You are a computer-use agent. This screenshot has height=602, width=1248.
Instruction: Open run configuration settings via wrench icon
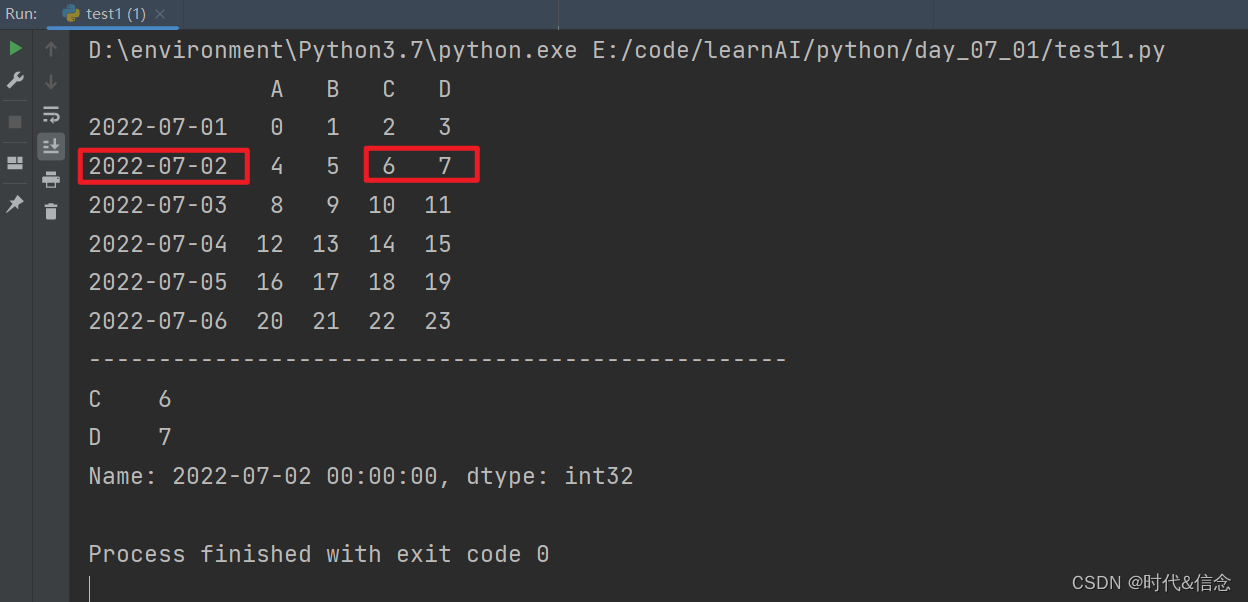14,80
